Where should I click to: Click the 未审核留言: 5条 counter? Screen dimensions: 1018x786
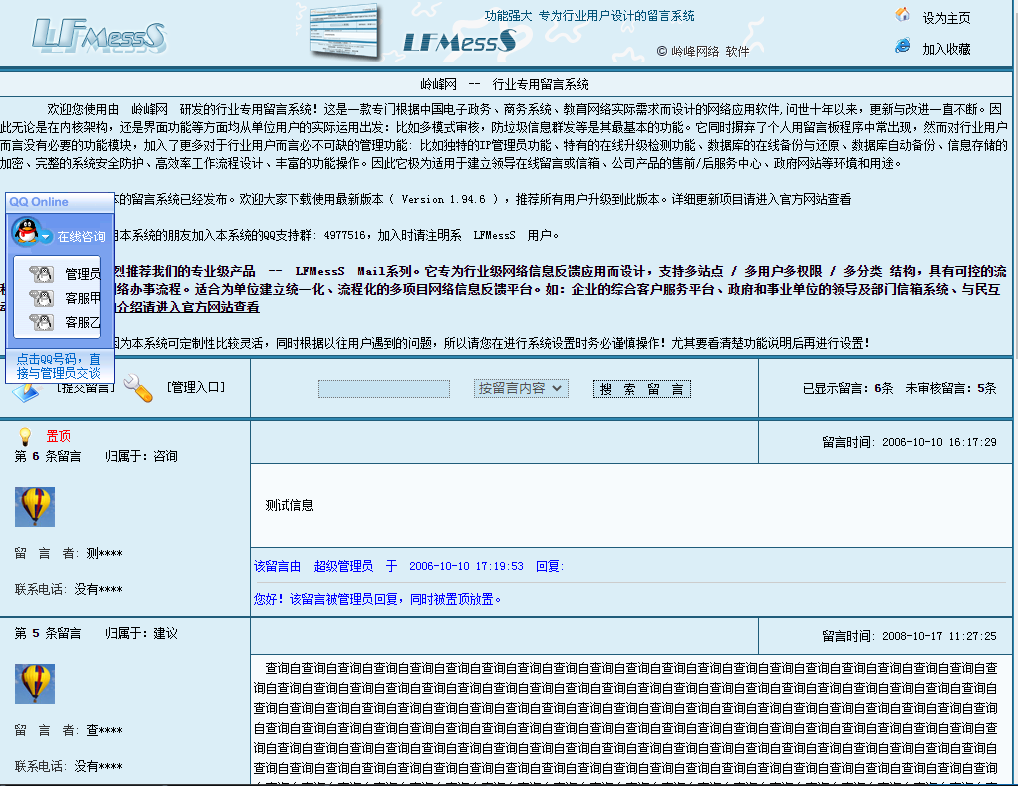(950, 388)
